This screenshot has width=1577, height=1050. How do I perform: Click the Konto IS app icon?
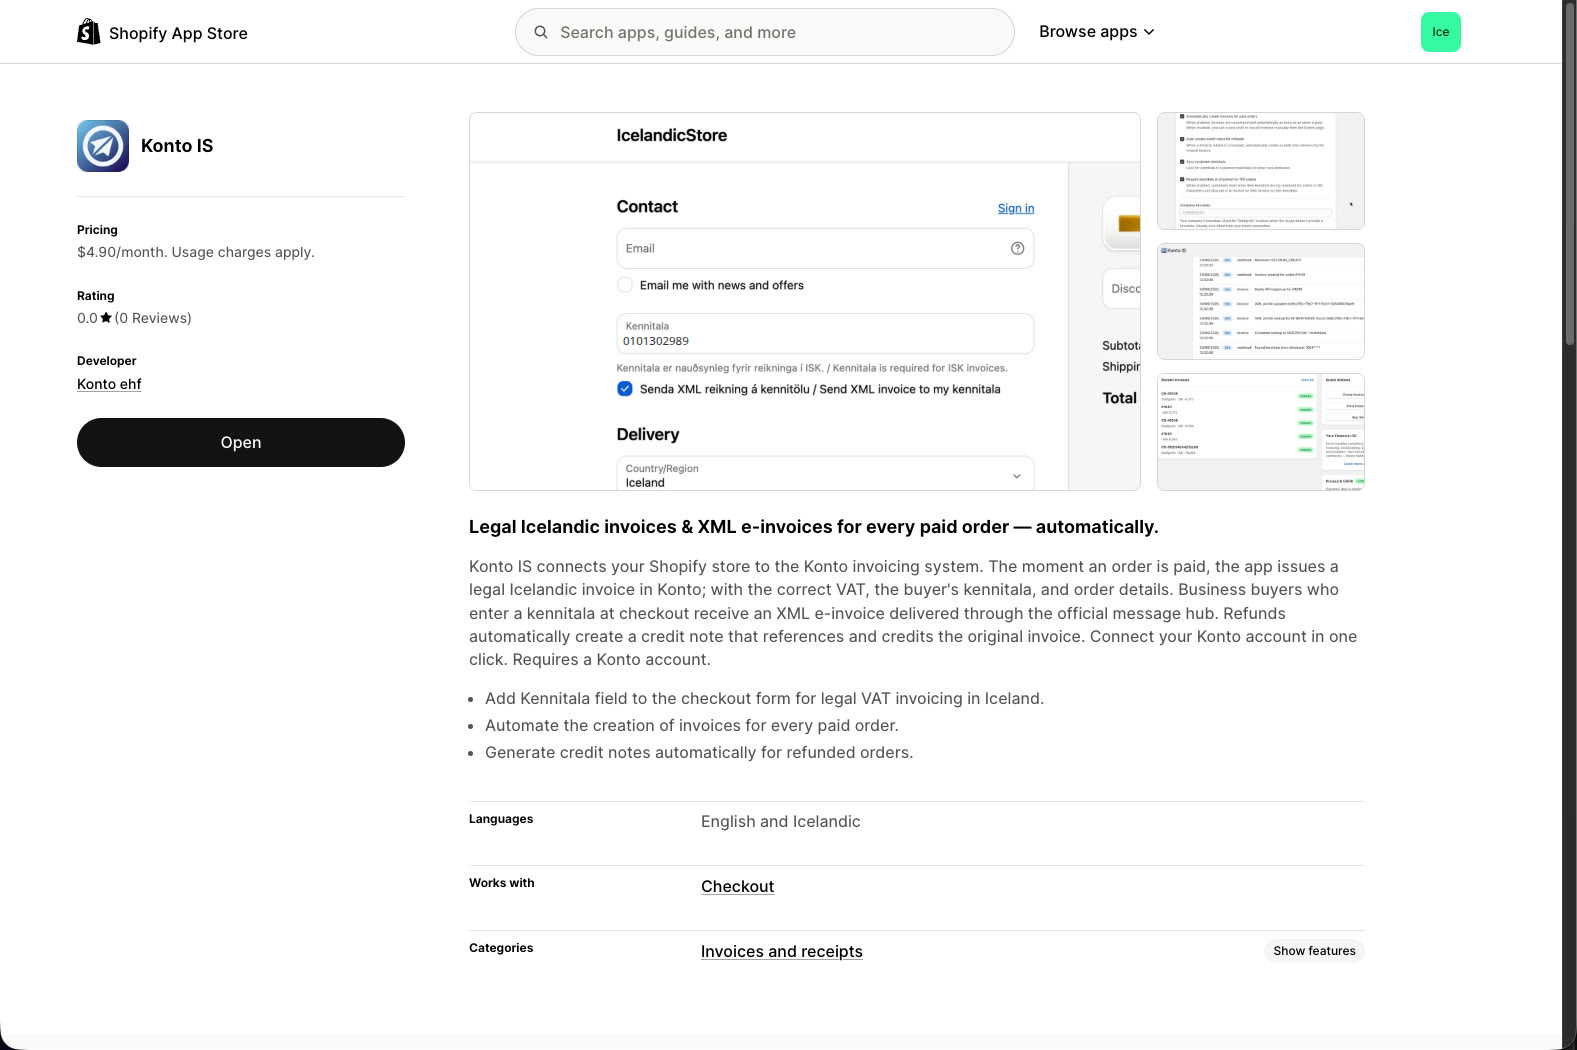[x=103, y=146]
